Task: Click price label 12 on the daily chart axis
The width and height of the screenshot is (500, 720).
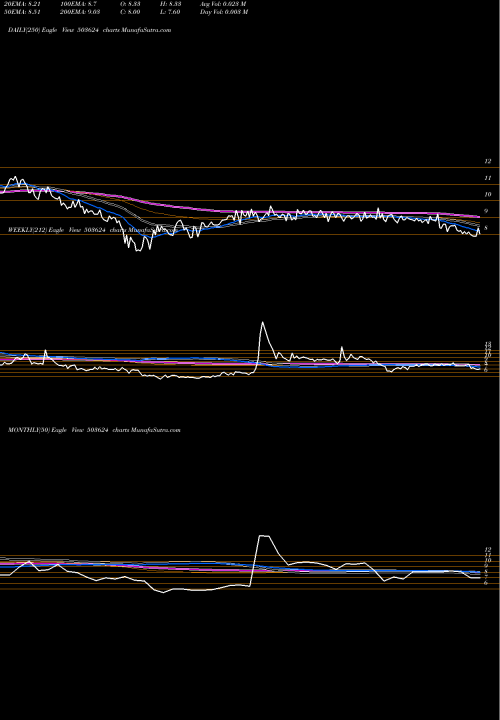Action: coord(488,162)
